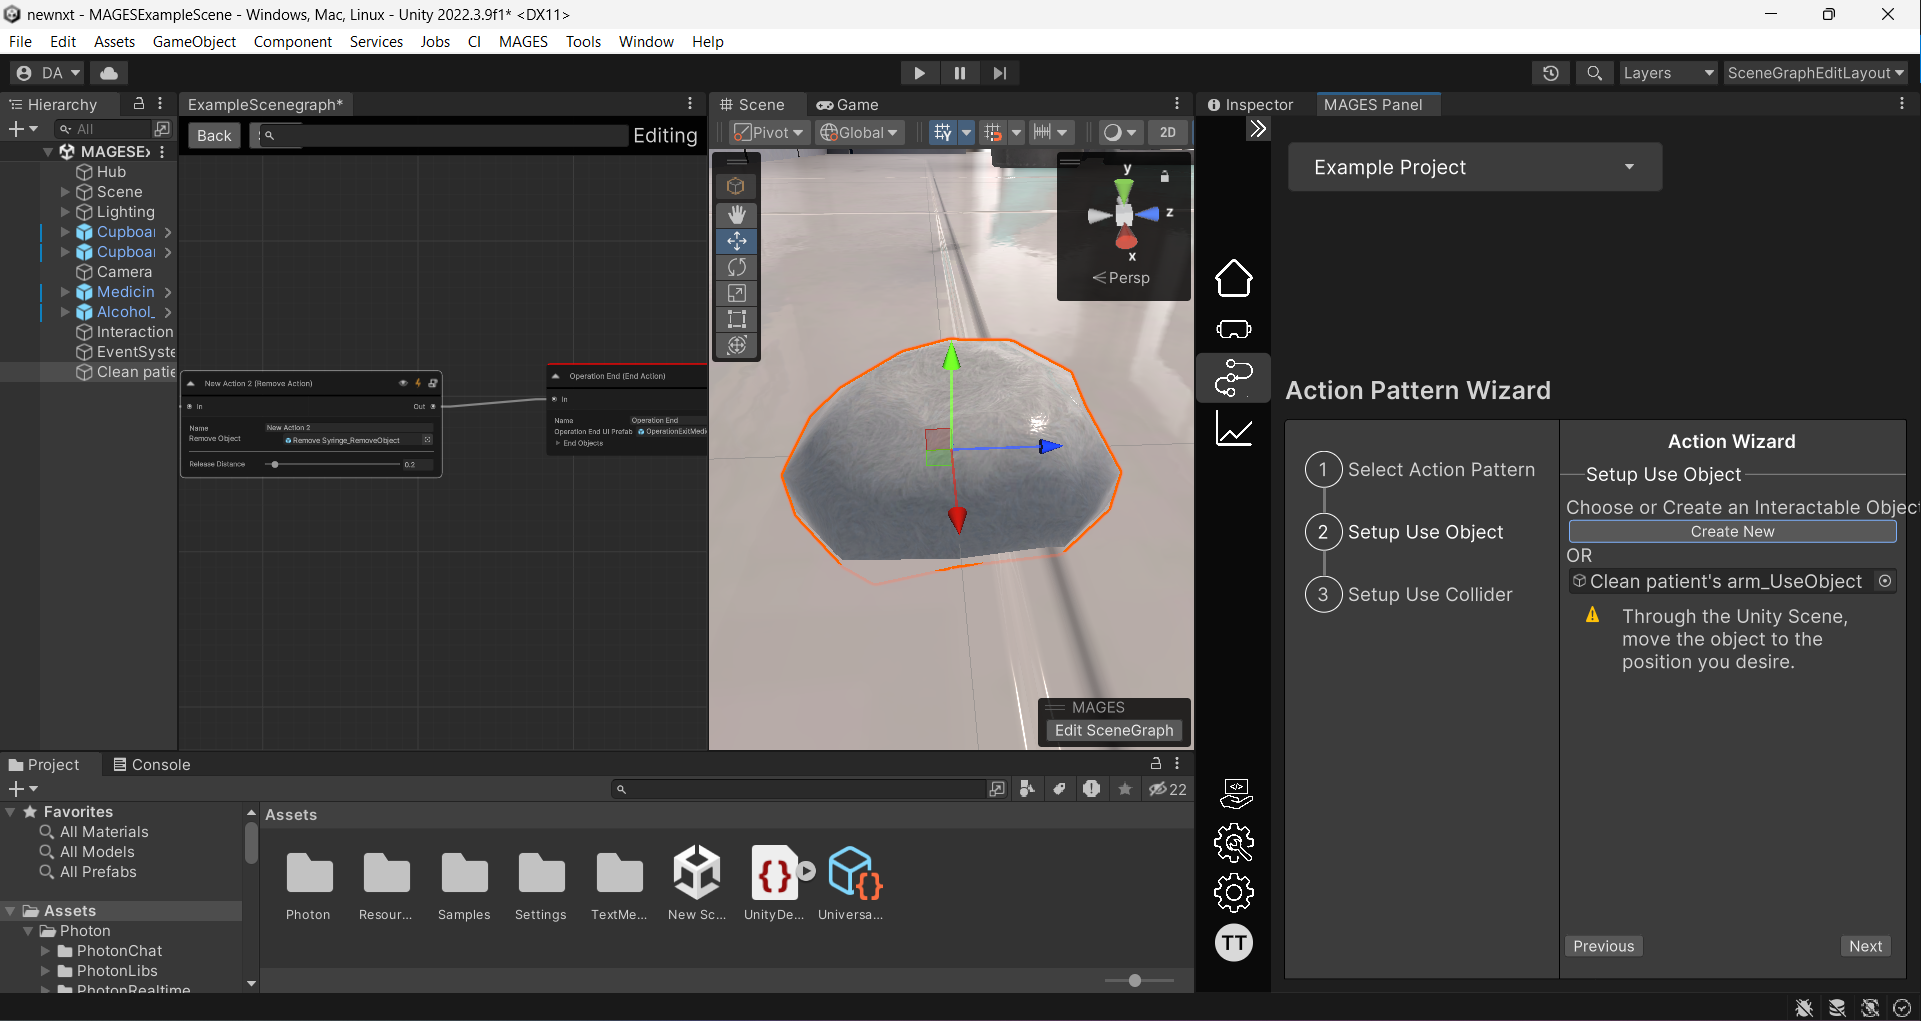Click the Previous button in Action Wizard
Viewport: 1921px width, 1021px height.
1603,946
